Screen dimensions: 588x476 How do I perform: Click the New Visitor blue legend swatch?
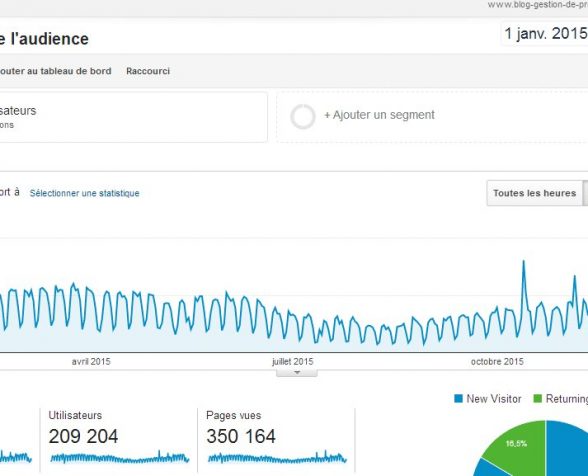[x=458, y=399]
